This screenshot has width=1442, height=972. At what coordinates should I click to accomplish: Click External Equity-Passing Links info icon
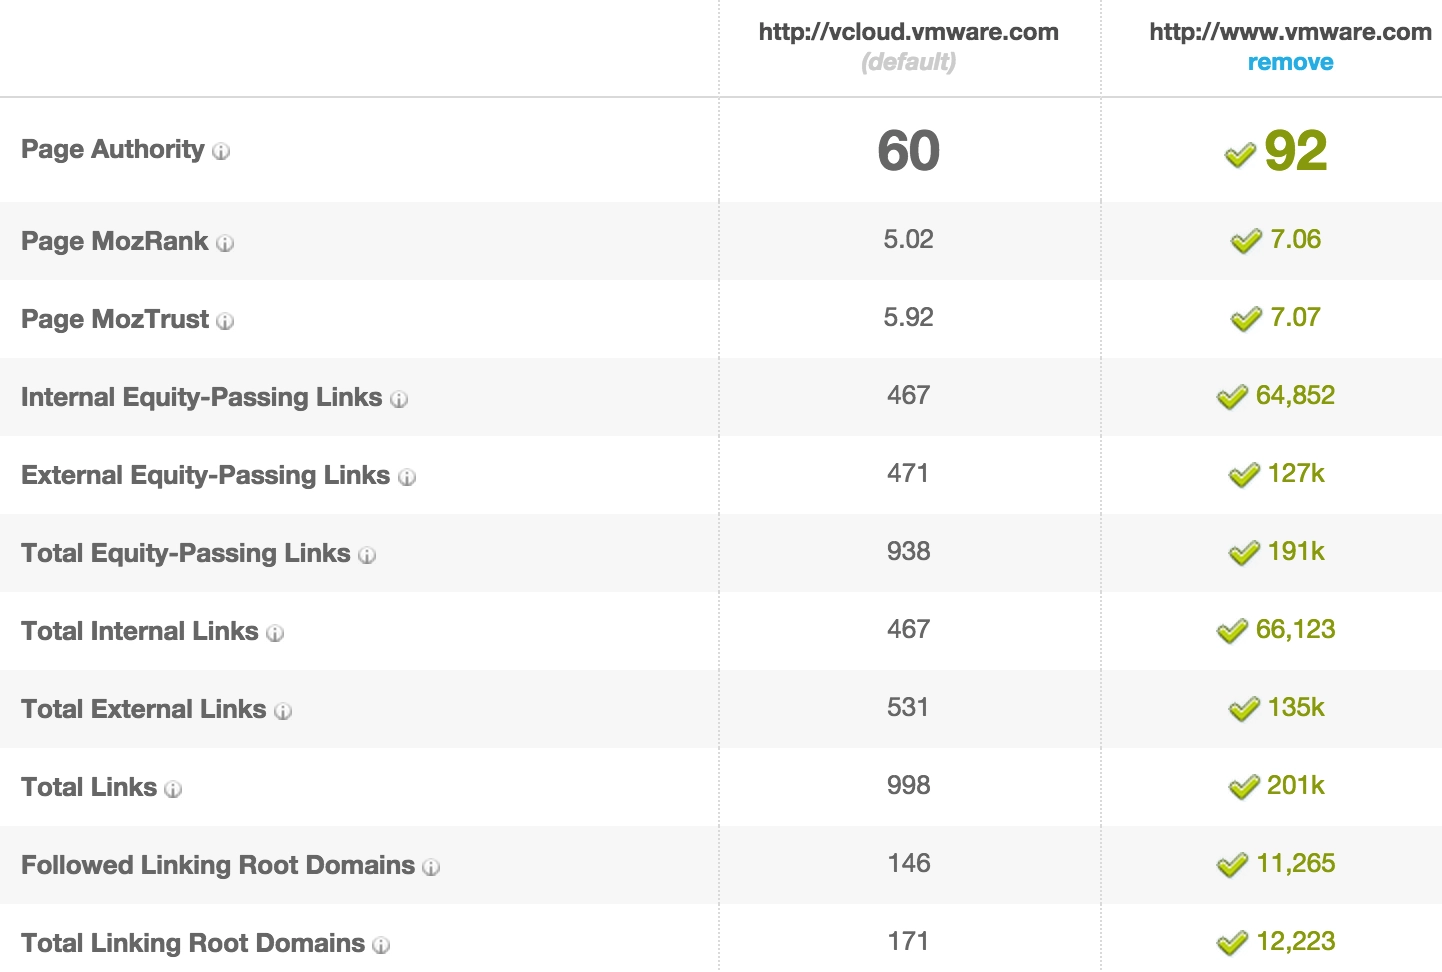(407, 477)
